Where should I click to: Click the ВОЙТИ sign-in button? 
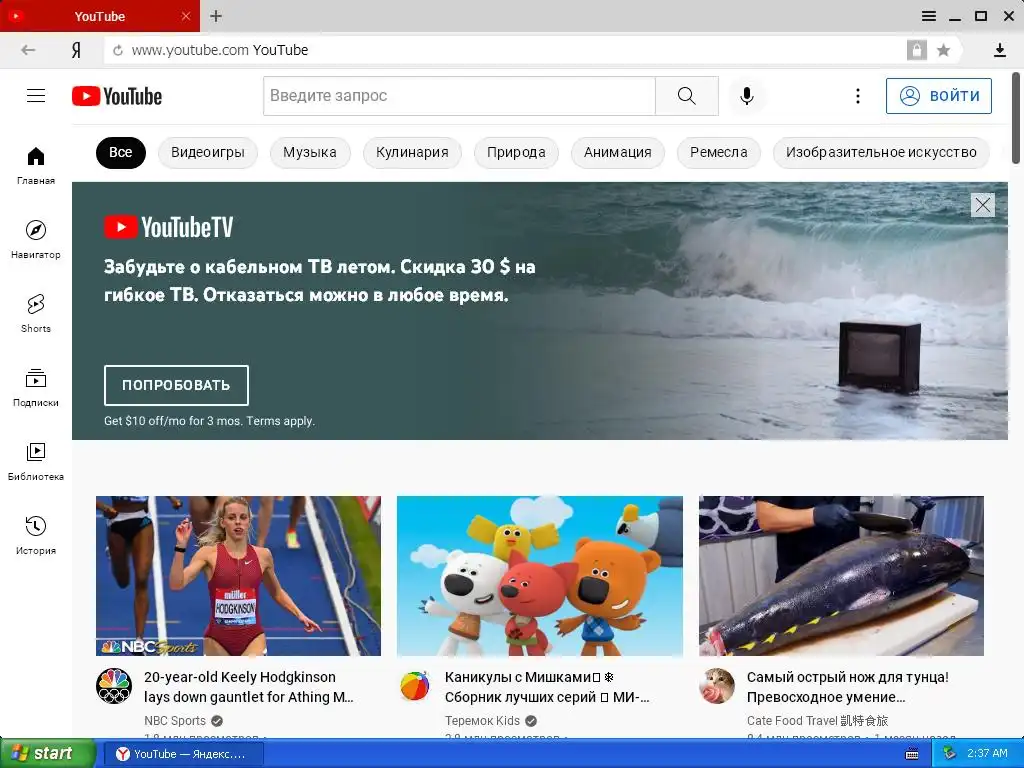[x=938, y=96]
